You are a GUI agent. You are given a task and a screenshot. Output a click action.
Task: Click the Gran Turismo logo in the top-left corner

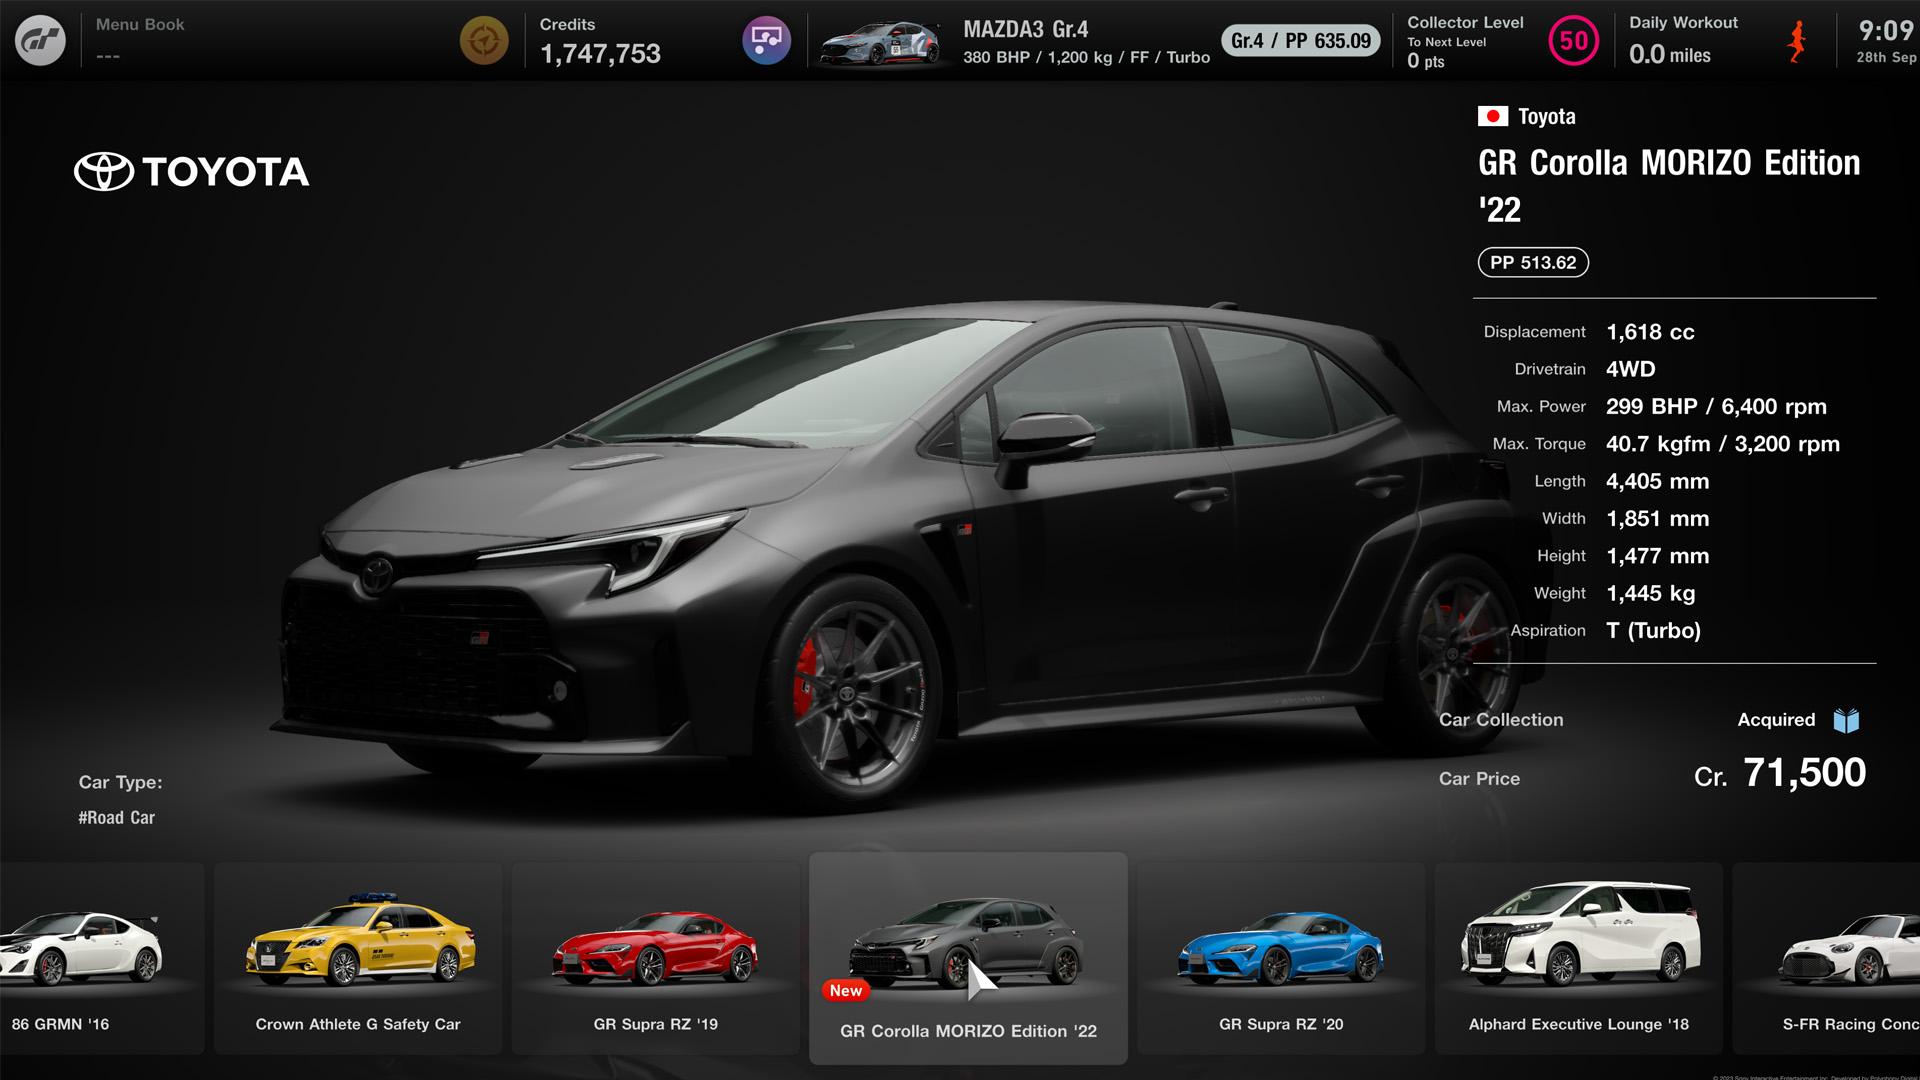pos(42,41)
